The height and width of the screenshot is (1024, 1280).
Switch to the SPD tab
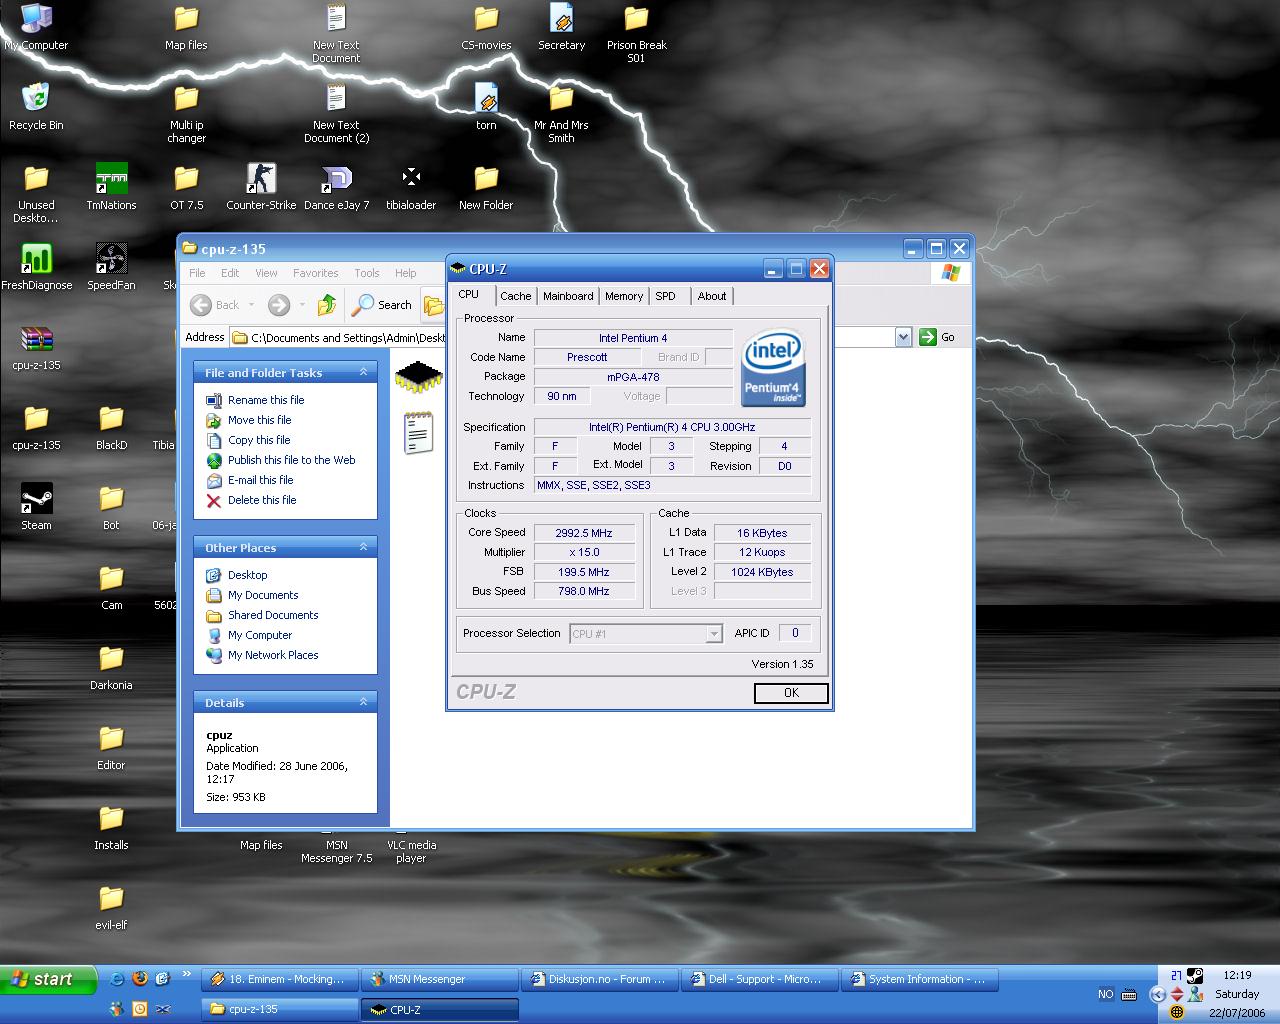pos(665,296)
